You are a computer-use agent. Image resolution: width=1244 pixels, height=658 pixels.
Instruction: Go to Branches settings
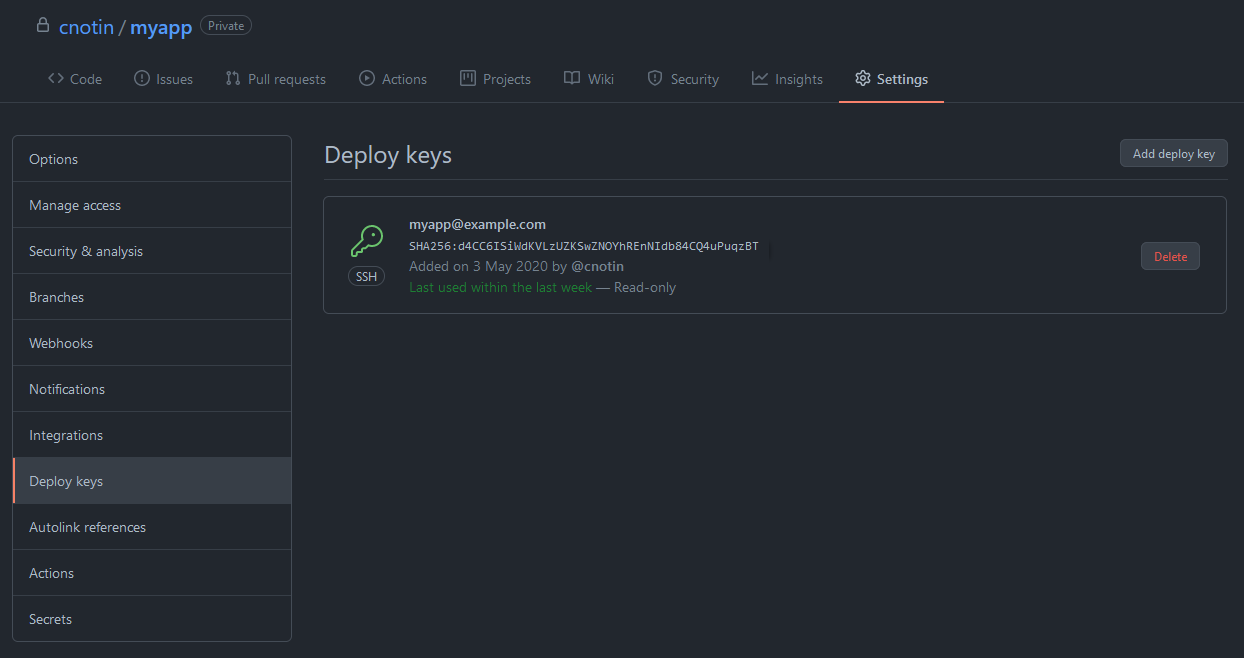pyautogui.click(x=152, y=297)
